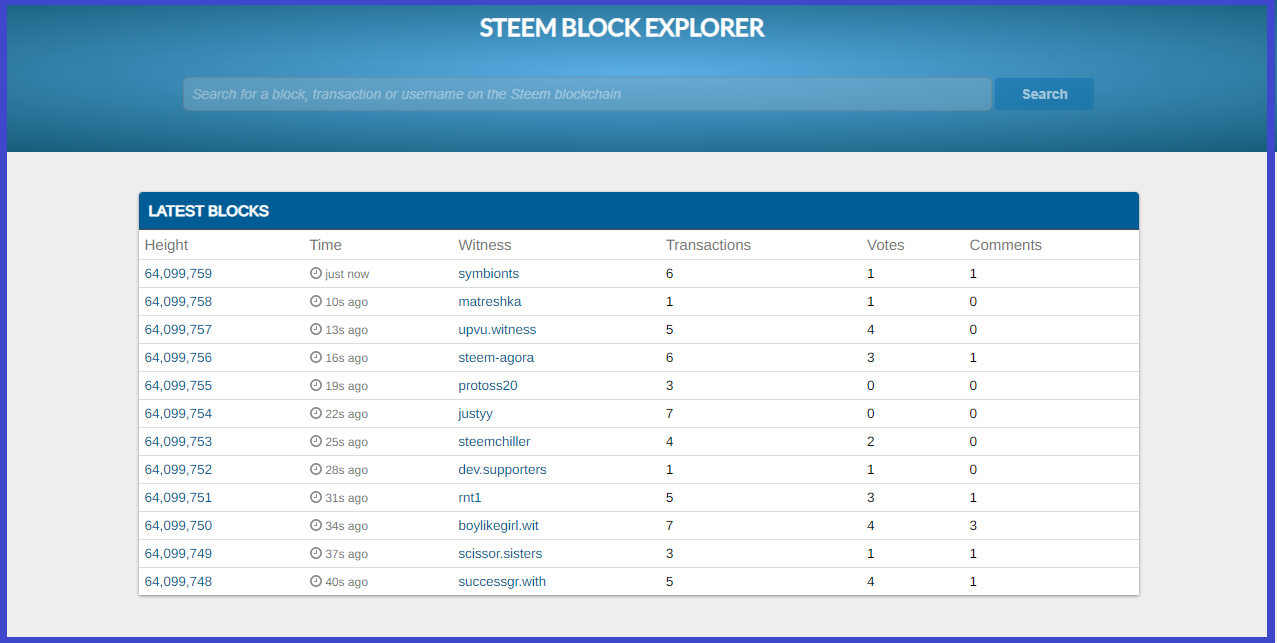
Task: Open block 64,099,752
Action: (178, 469)
